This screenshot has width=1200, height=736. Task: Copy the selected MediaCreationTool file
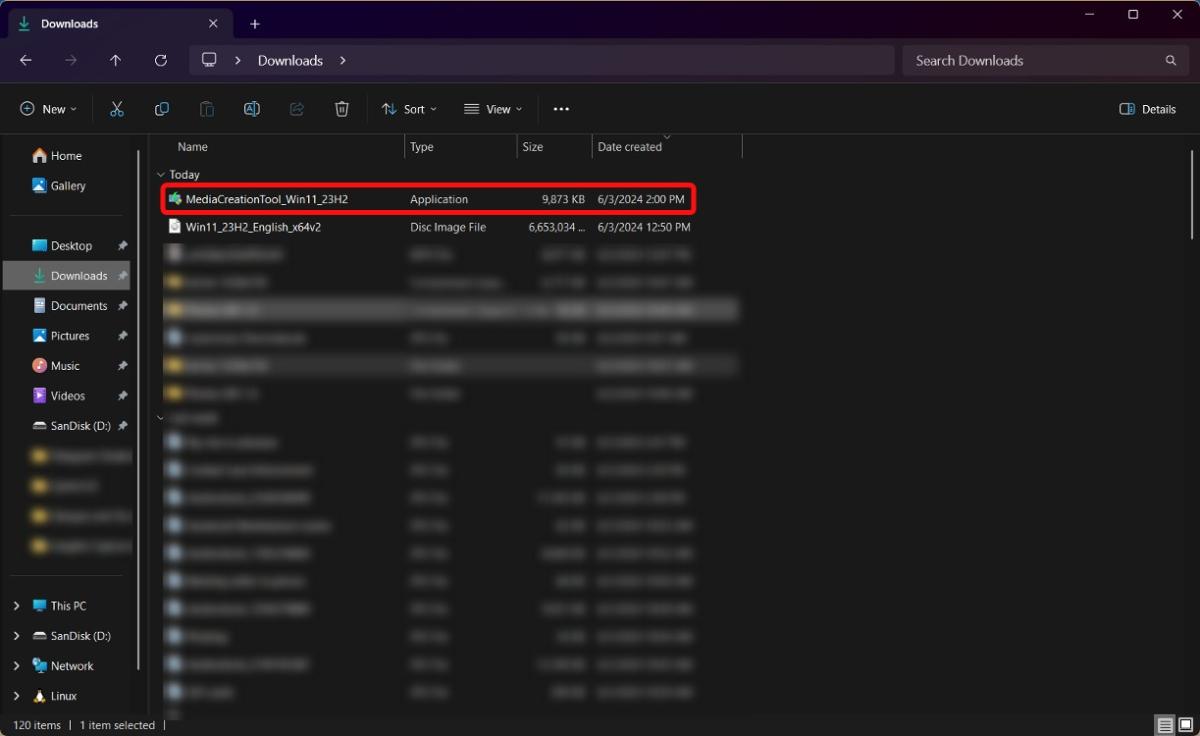point(161,109)
